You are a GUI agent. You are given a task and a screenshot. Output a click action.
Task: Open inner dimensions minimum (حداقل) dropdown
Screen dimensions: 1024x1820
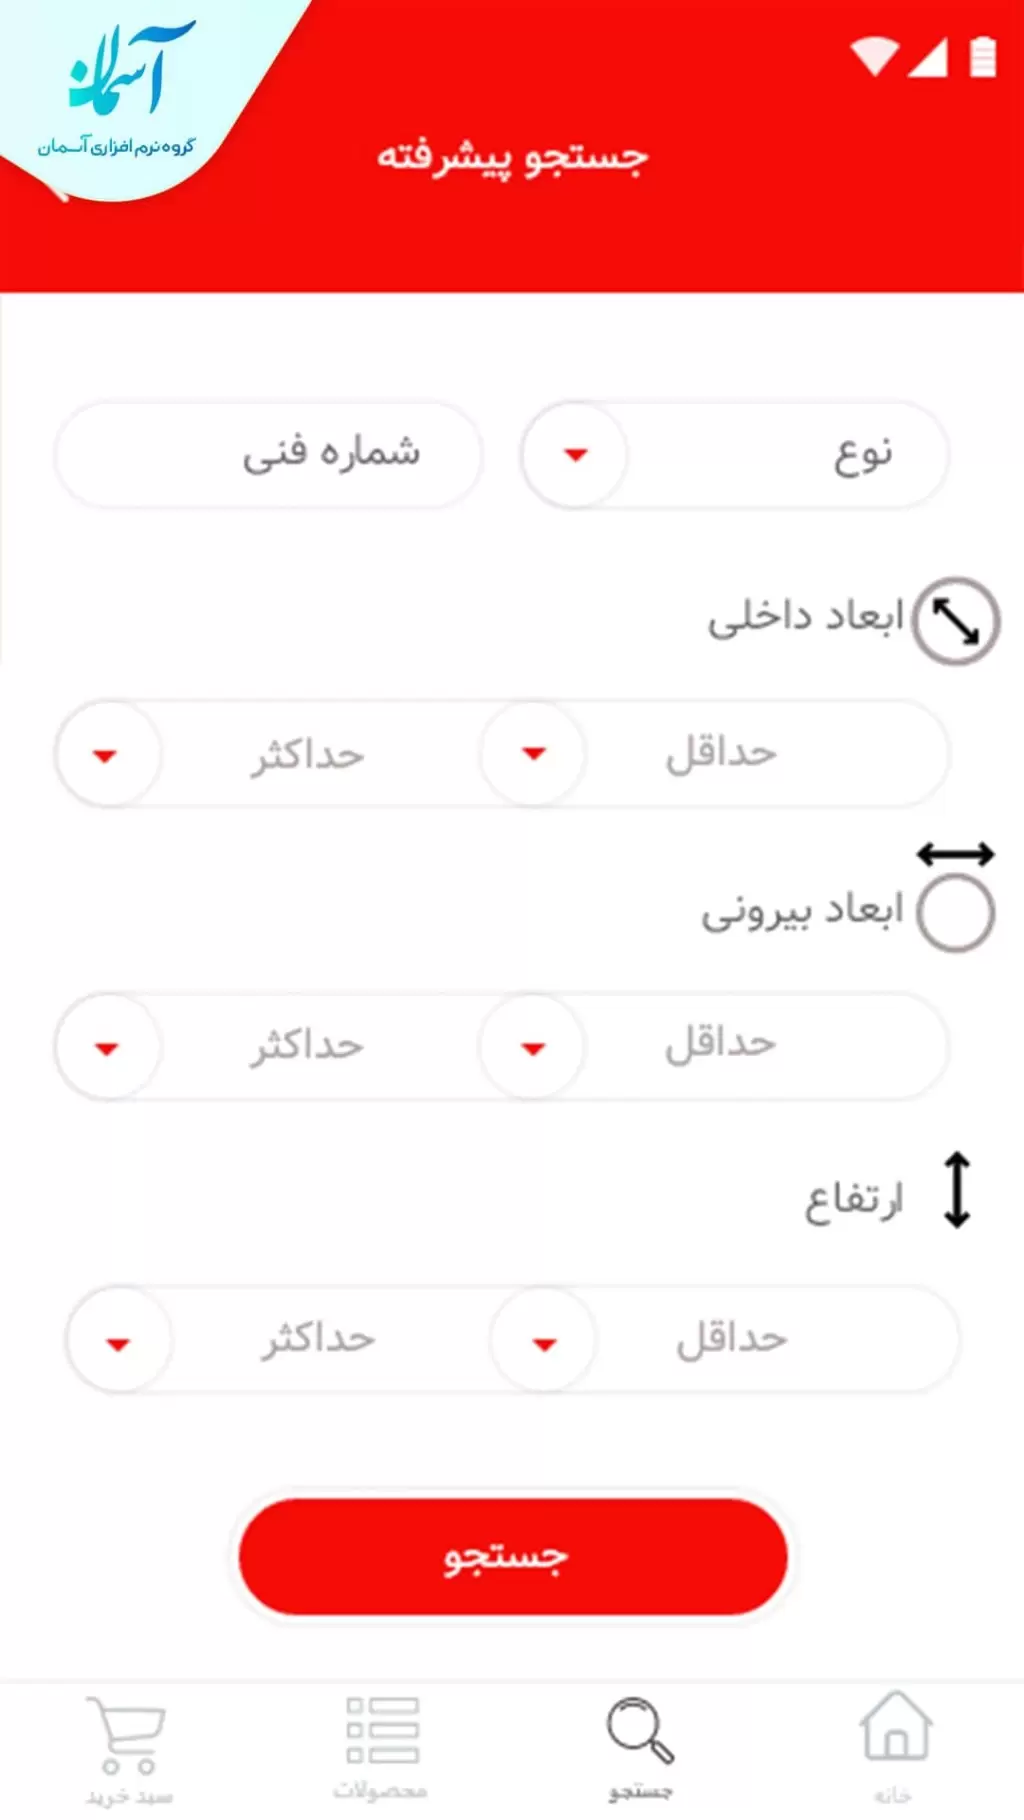click(x=534, y=753)
